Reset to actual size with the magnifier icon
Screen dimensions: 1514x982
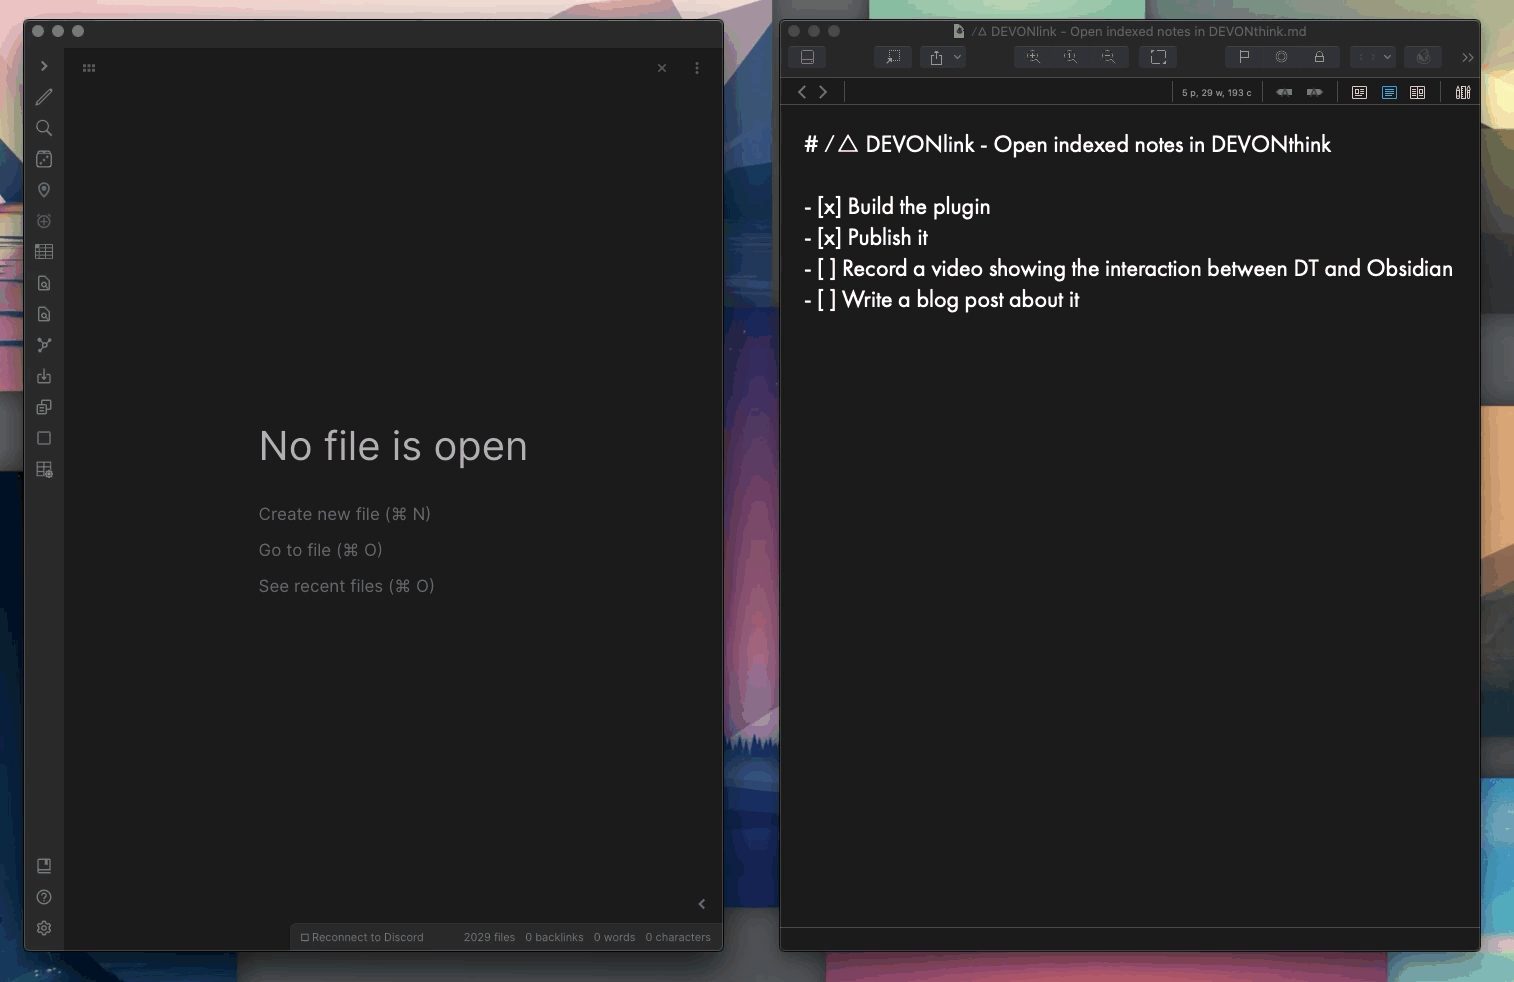(1071, 57)
